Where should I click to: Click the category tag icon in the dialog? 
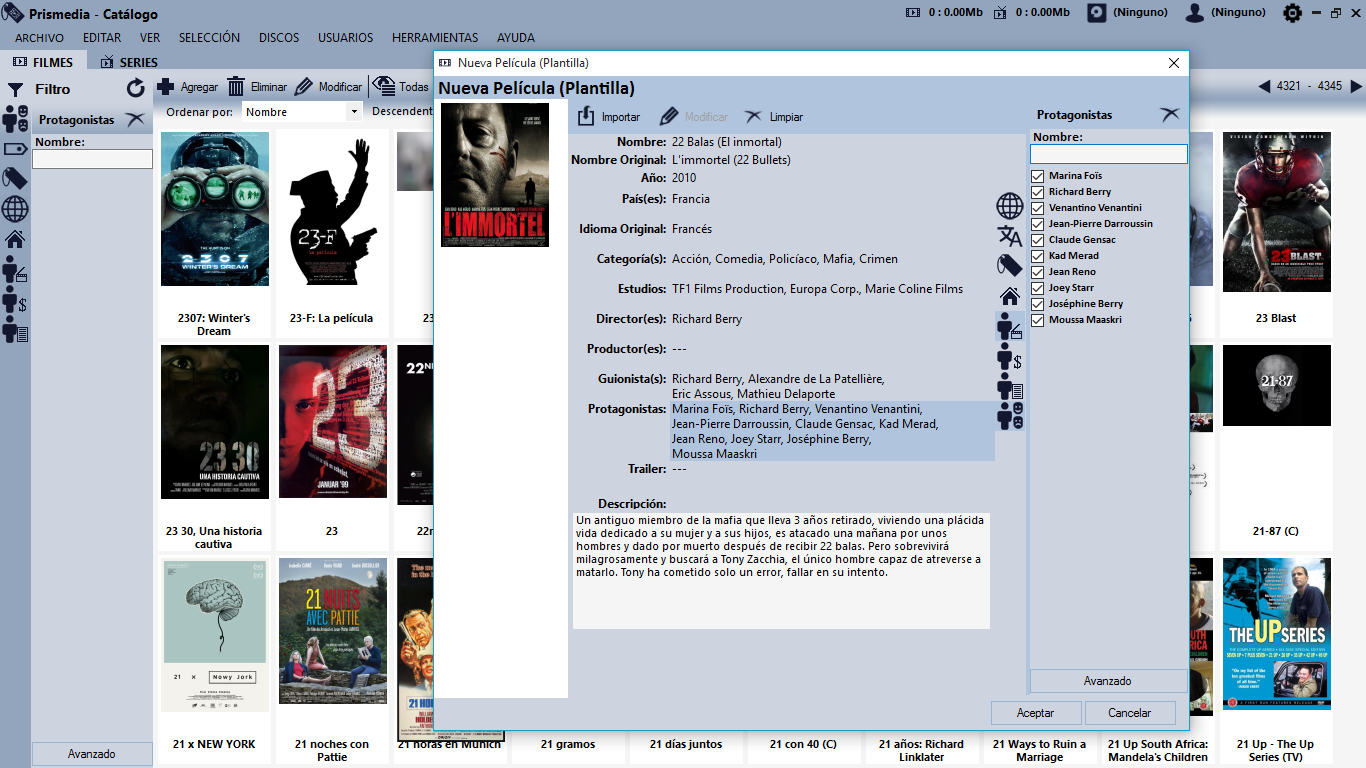[x=1009, y=265]
